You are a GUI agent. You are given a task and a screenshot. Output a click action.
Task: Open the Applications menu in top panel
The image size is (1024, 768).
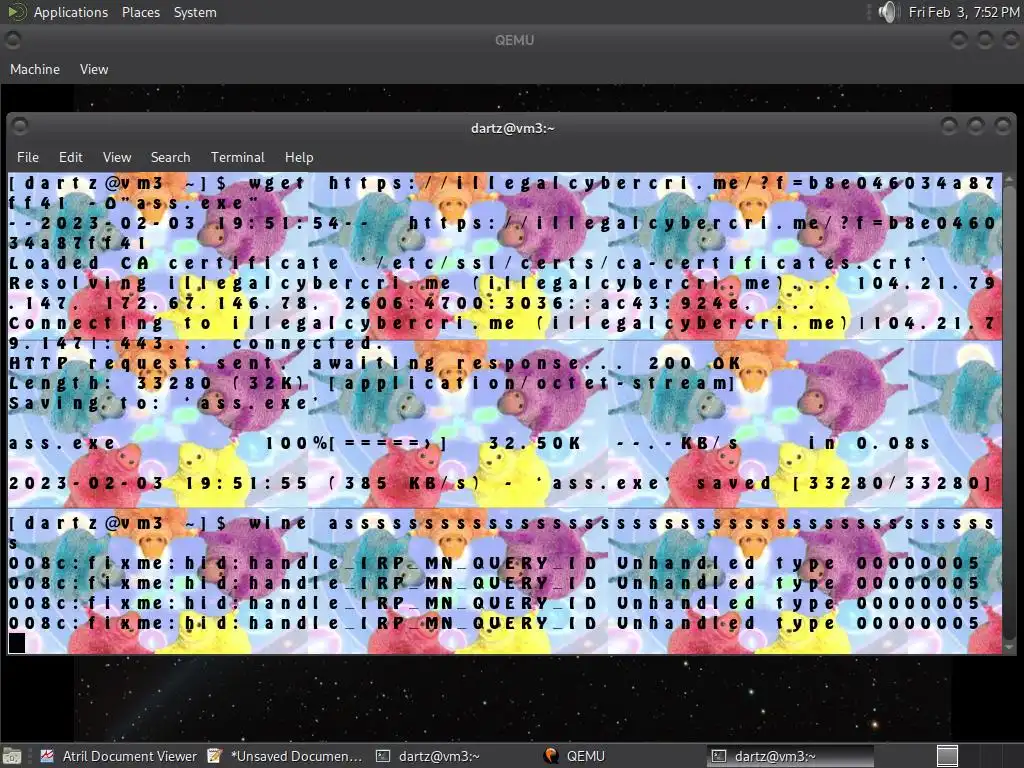71,12
